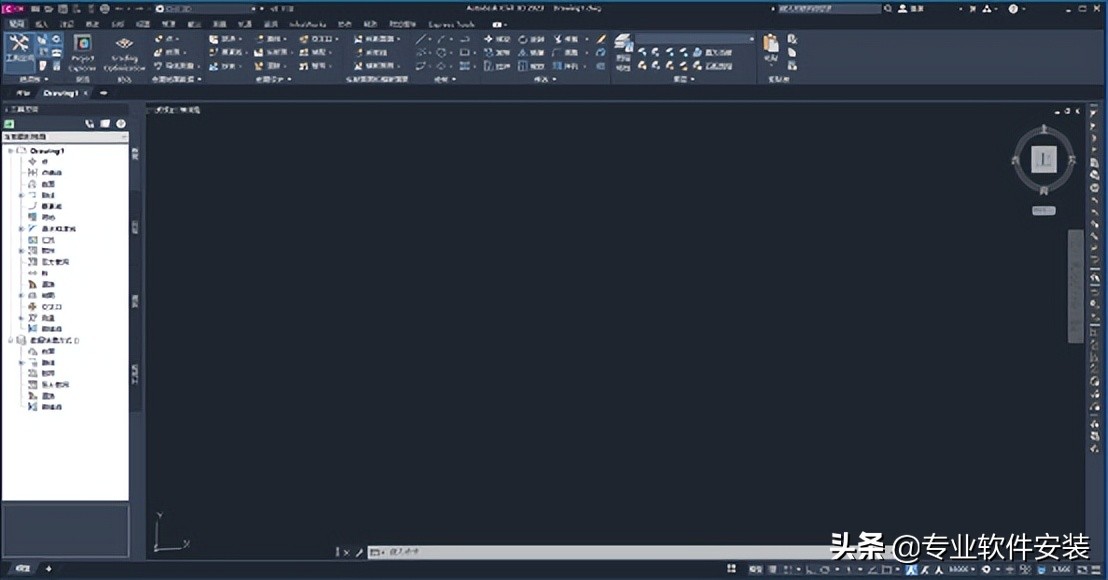Image resolution: width=1108 pixels, height=580 pixels.
Task: Open the InfoWorks ribbon tab
Action: pyautogui.click(x=307, y=24)
